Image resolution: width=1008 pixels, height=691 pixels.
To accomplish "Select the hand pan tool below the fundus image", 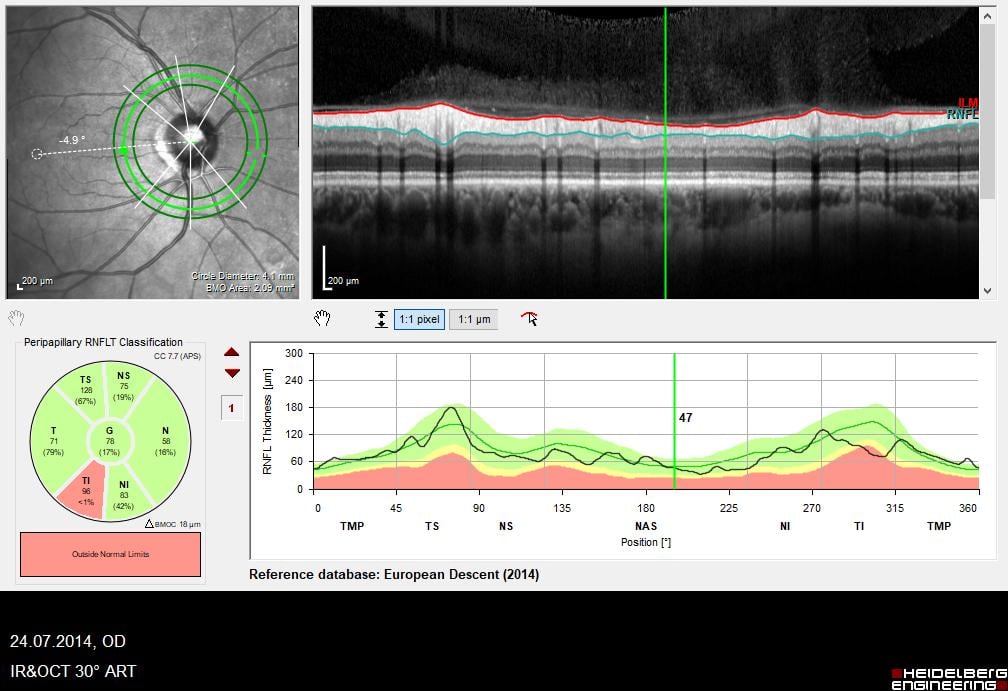I will pos(15,318).
